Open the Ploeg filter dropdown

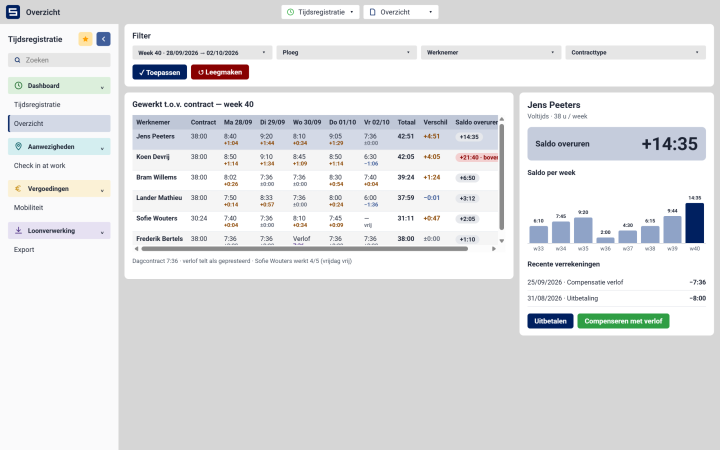tap(347, 52)
